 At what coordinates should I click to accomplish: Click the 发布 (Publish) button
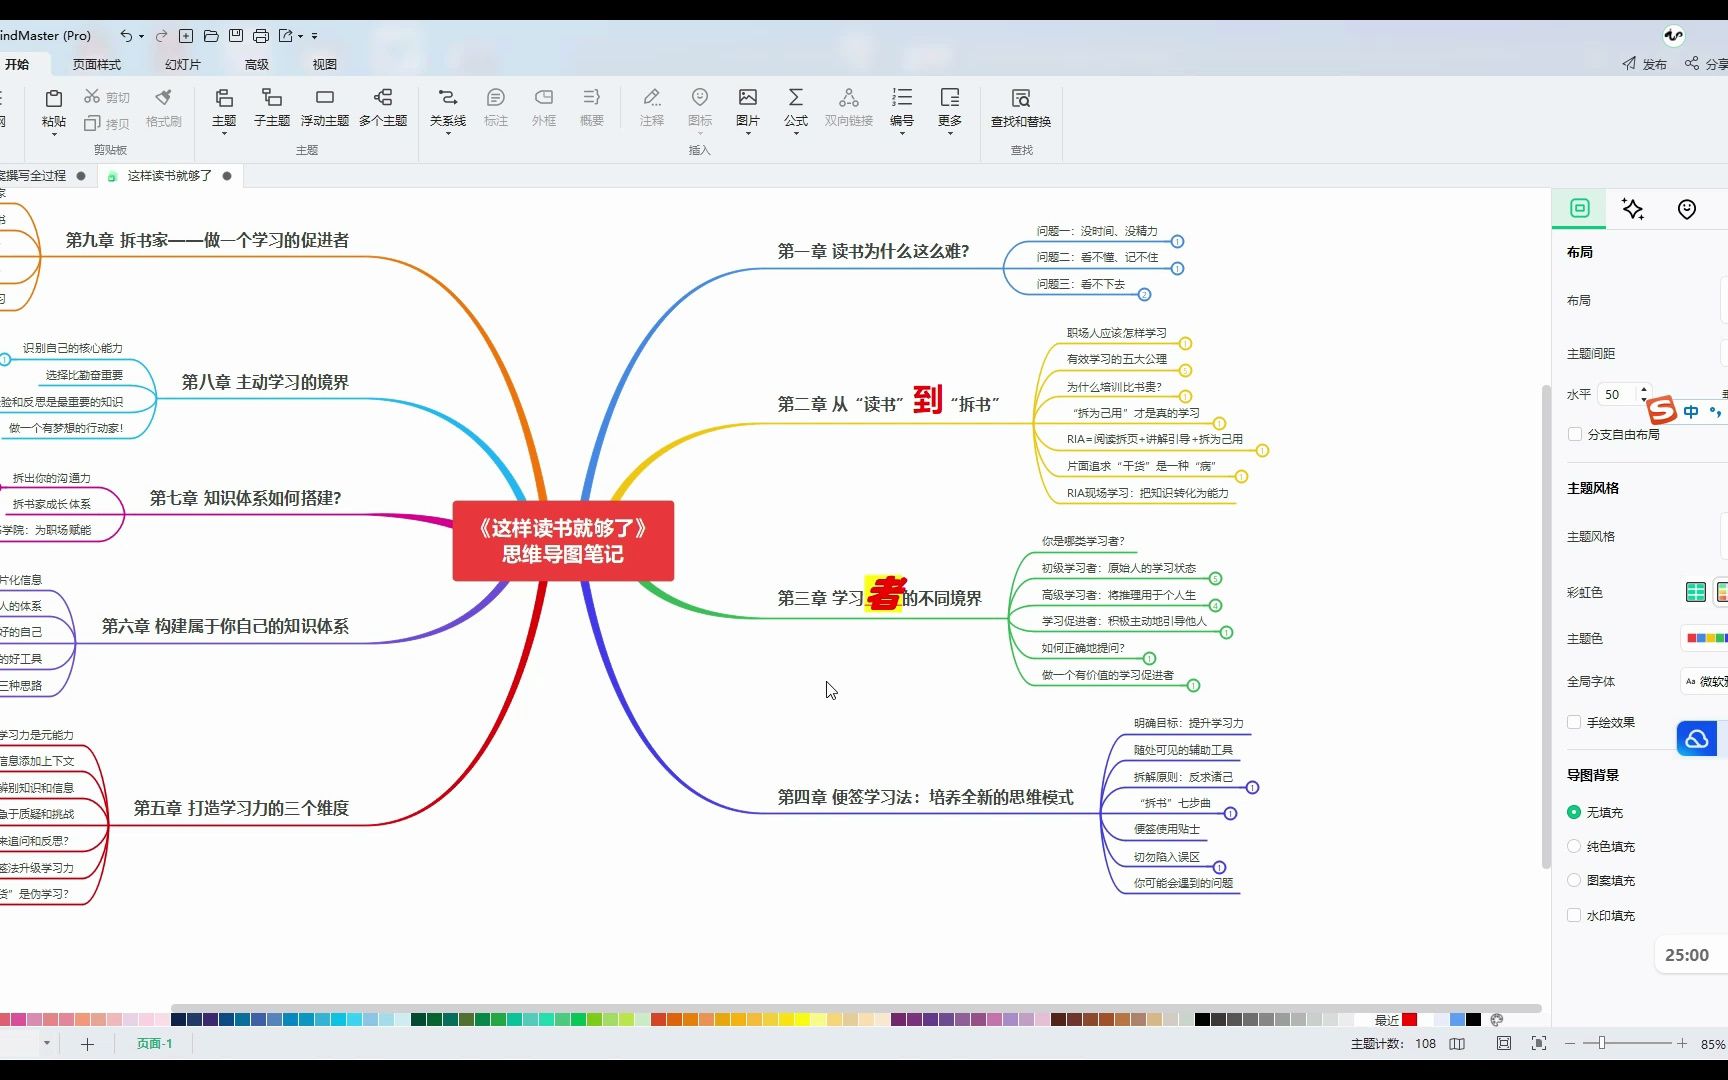click(x=1645, y=64)
